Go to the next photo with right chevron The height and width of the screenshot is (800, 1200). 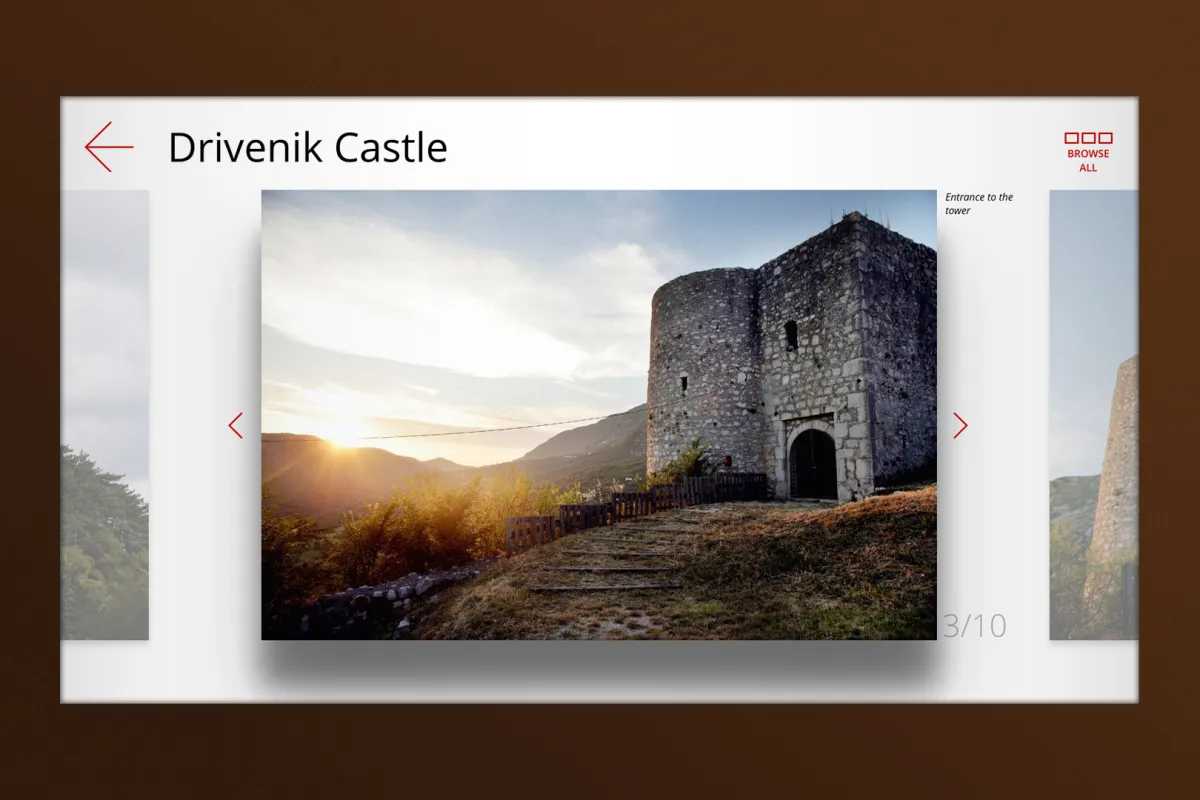pos(960,426)
